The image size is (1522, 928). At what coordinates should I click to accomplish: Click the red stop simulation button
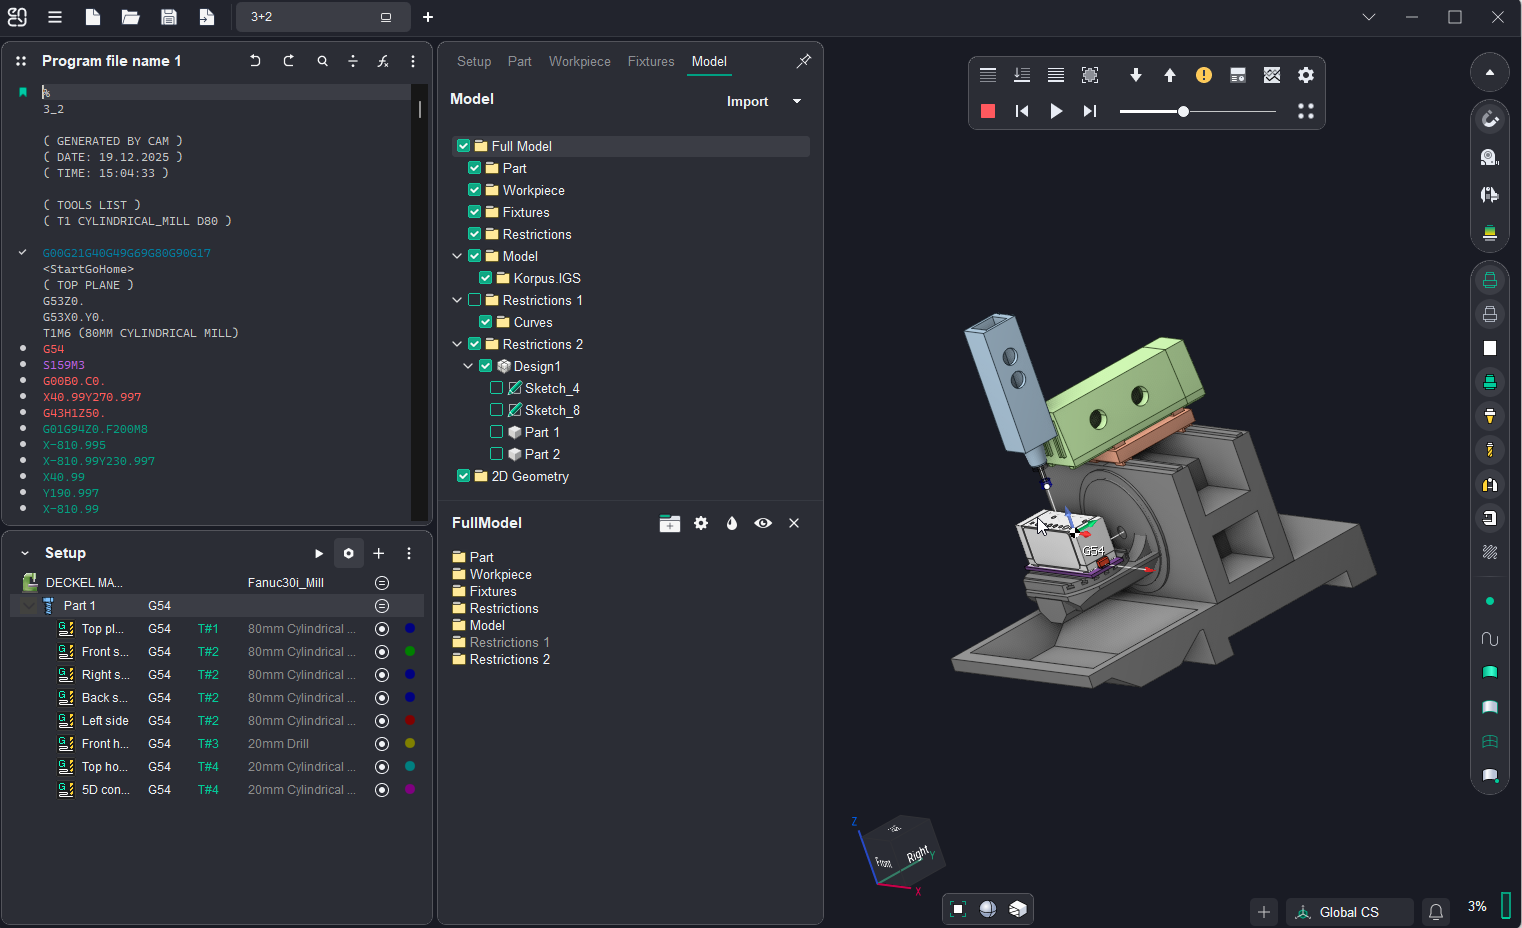988,111
